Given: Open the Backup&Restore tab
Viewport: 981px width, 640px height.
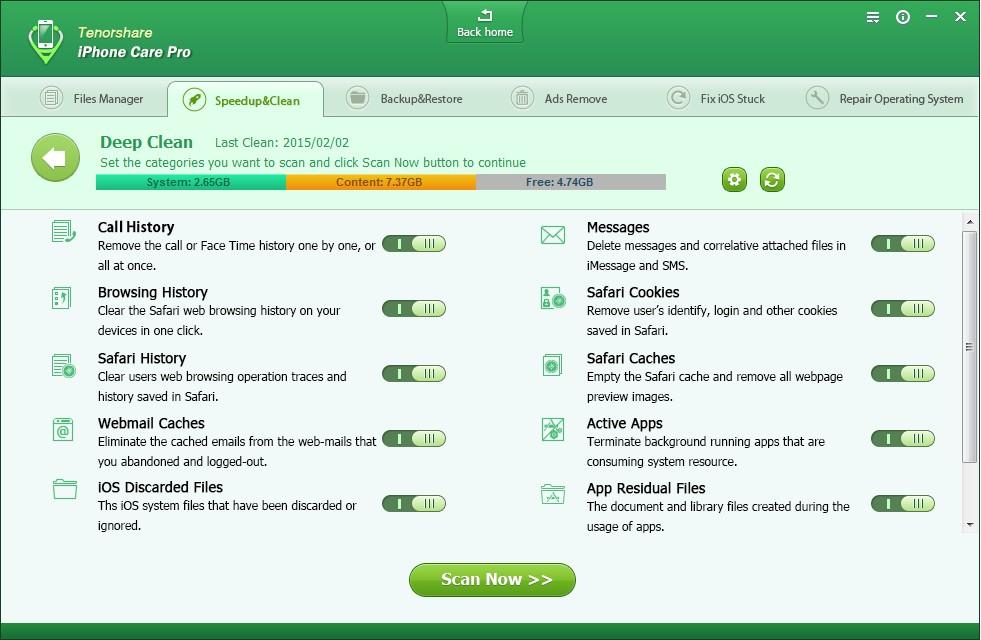Looking at the screenshot, I should [x=404, y=99].
